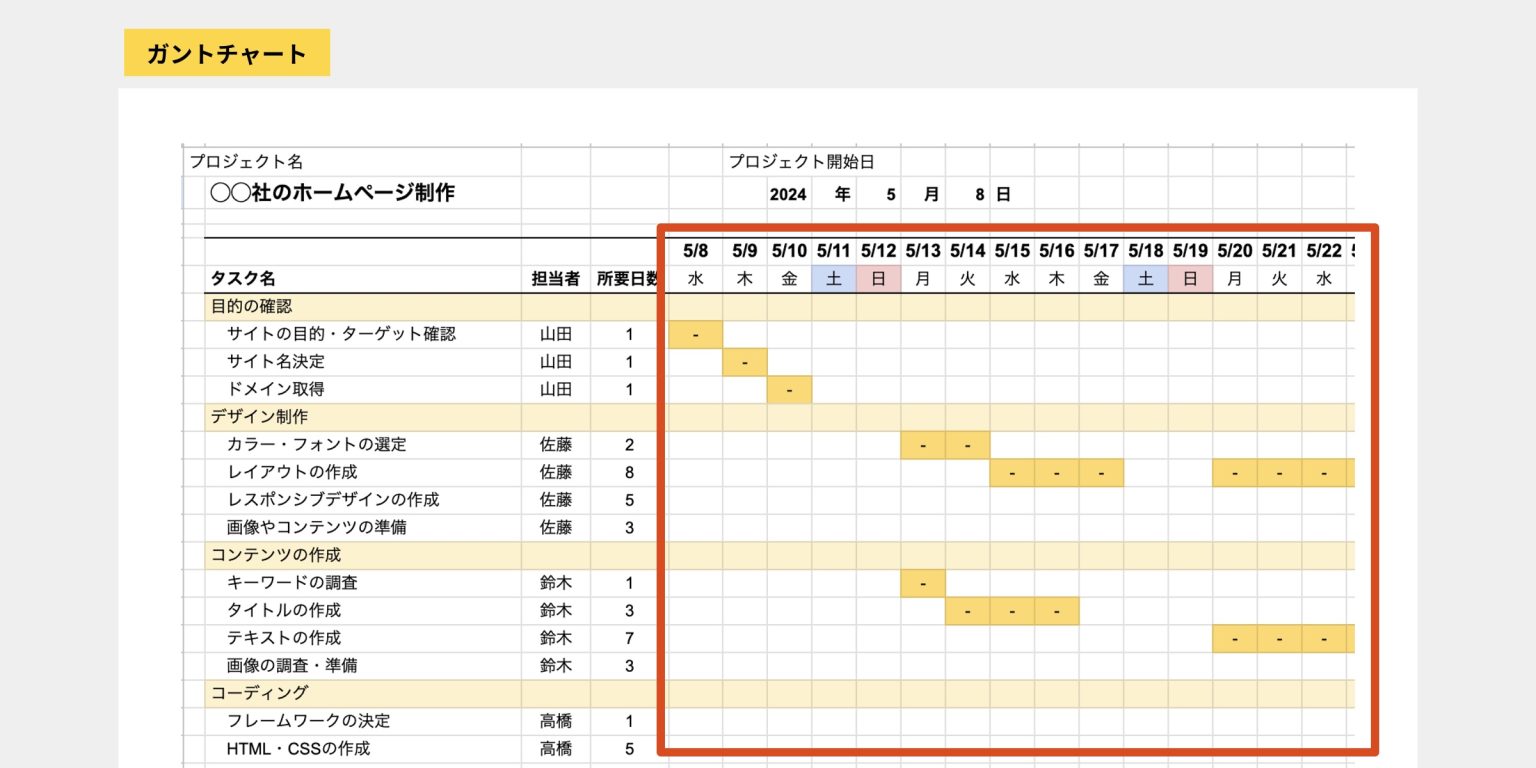The width and height of the screenshot is (1536, 768).
Task: Click the 5/8 date header
Action: 695,250
